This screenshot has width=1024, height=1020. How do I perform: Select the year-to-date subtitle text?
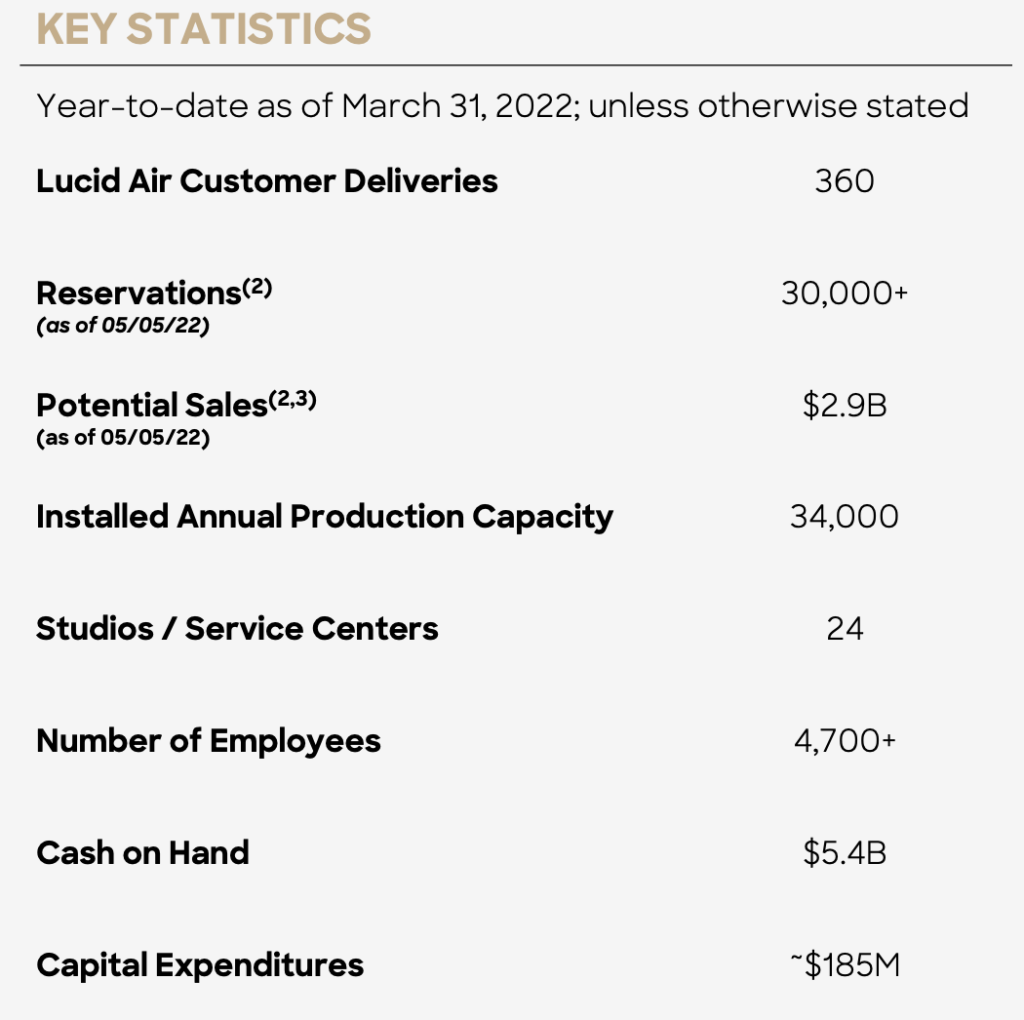pos(502,106)
